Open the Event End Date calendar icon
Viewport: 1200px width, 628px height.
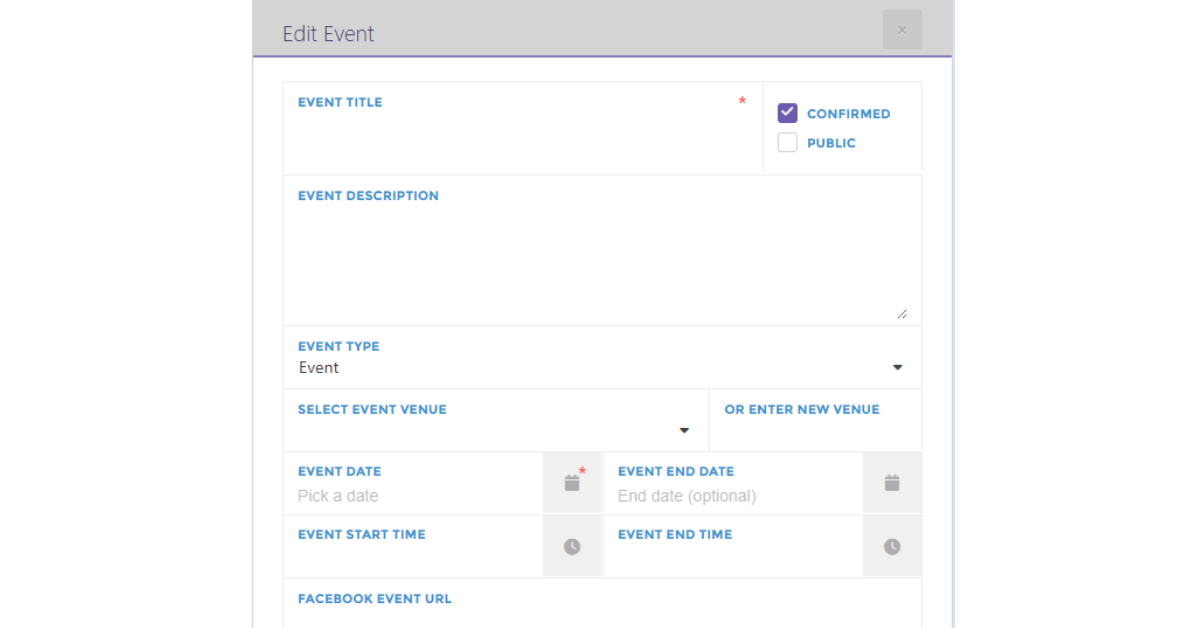pyautogui.click(x=892, y=484)
